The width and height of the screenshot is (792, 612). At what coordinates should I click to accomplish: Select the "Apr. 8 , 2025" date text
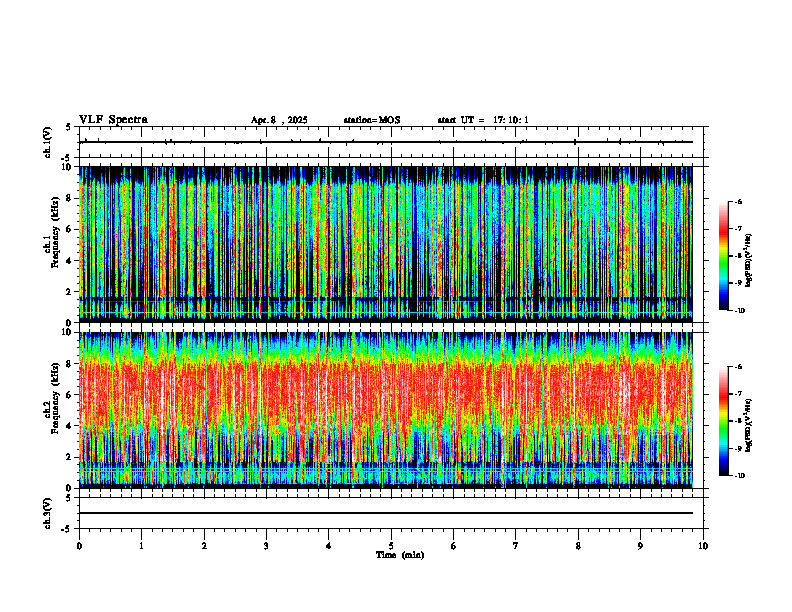[x=279, y=120]
